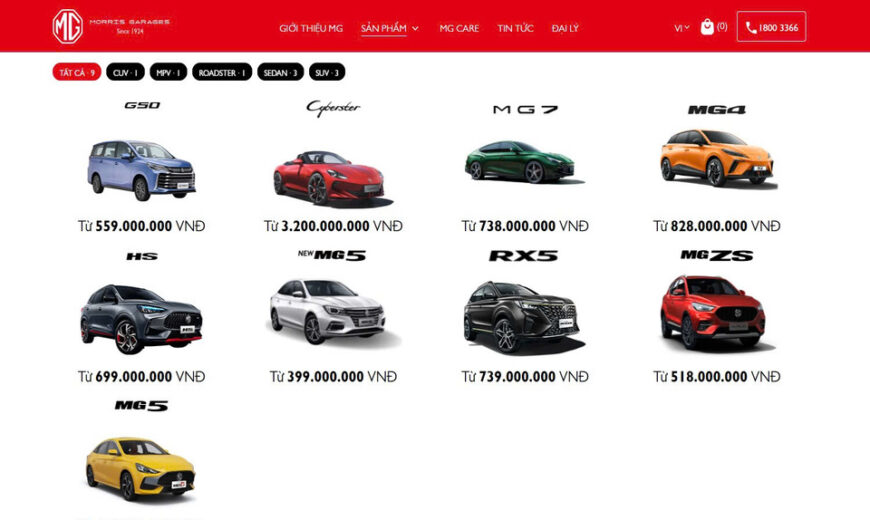This screenshot has height=520, width=870.
Task: Select the yellow MG5 car image
Action: point(141,468)
